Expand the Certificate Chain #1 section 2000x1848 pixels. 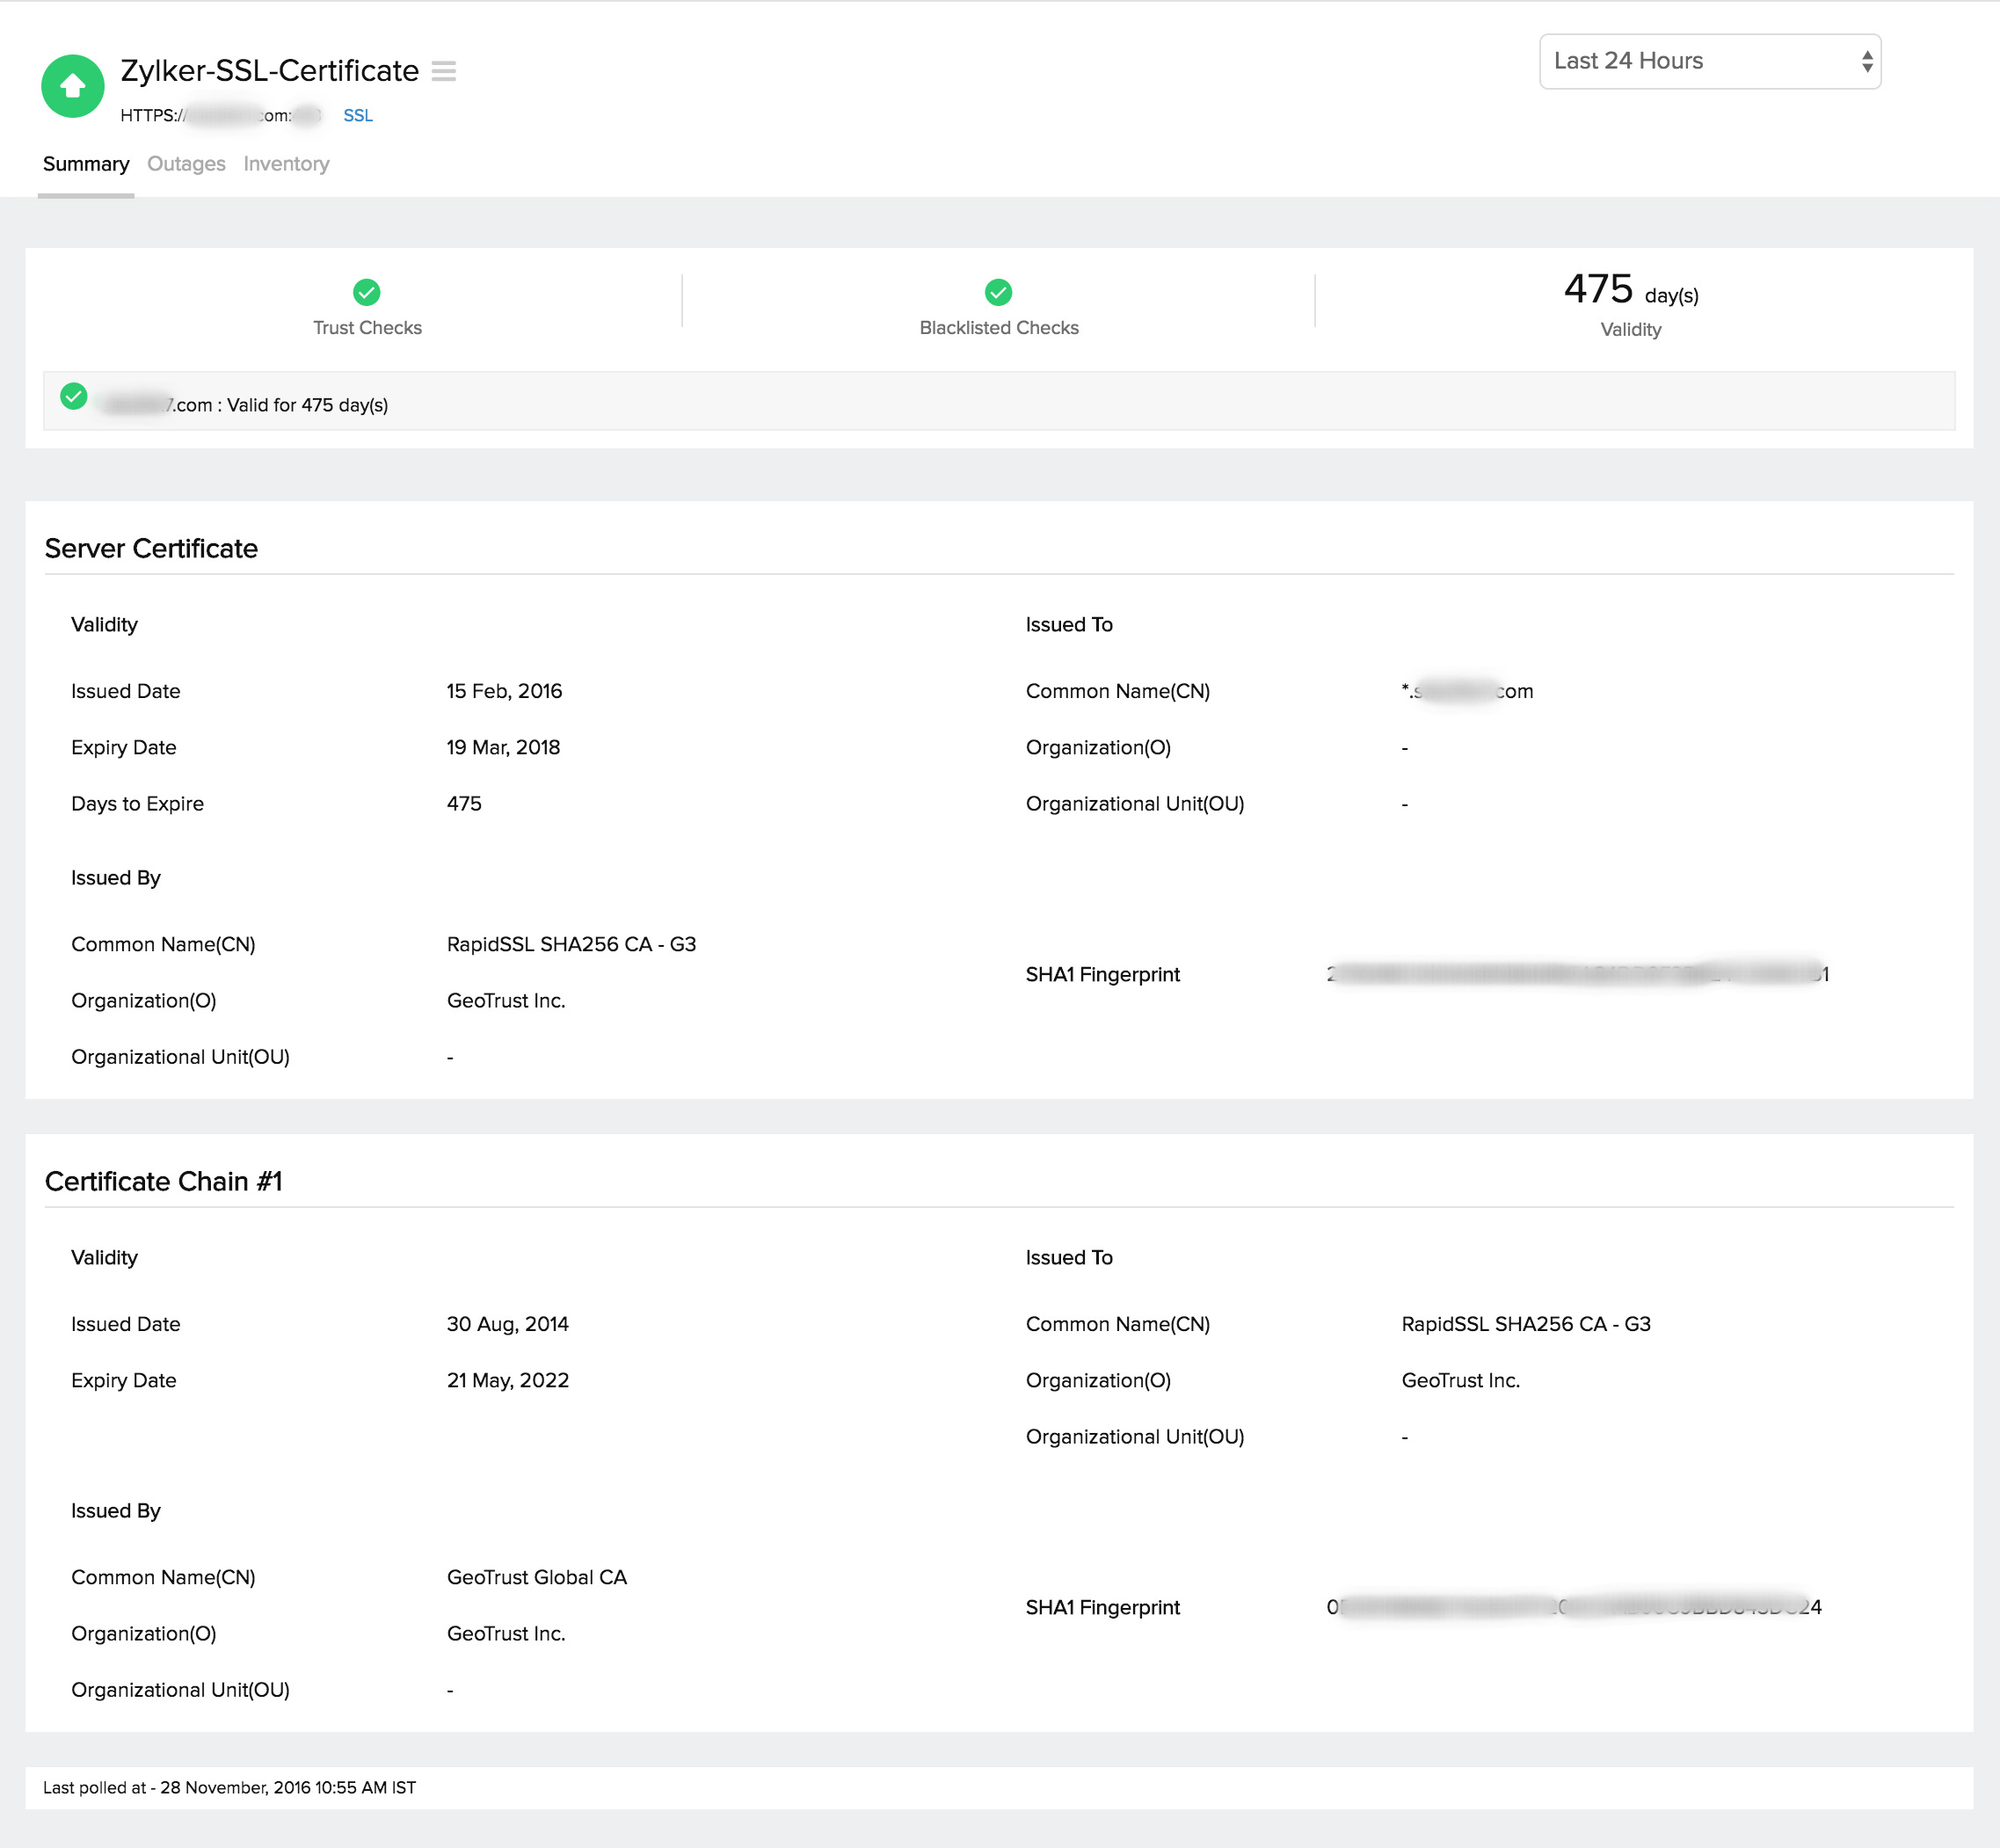(164, 1181)
